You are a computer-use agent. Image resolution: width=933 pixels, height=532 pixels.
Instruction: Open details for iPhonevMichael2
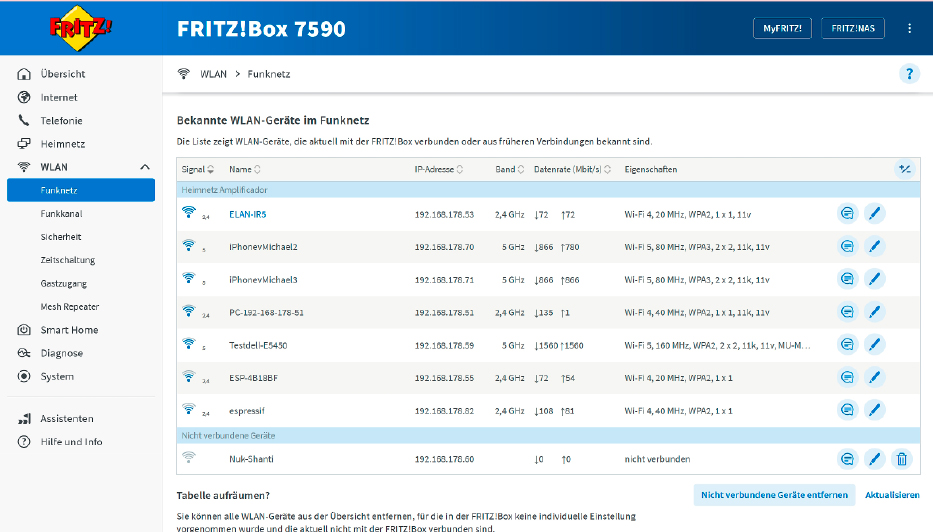point(847,246)
